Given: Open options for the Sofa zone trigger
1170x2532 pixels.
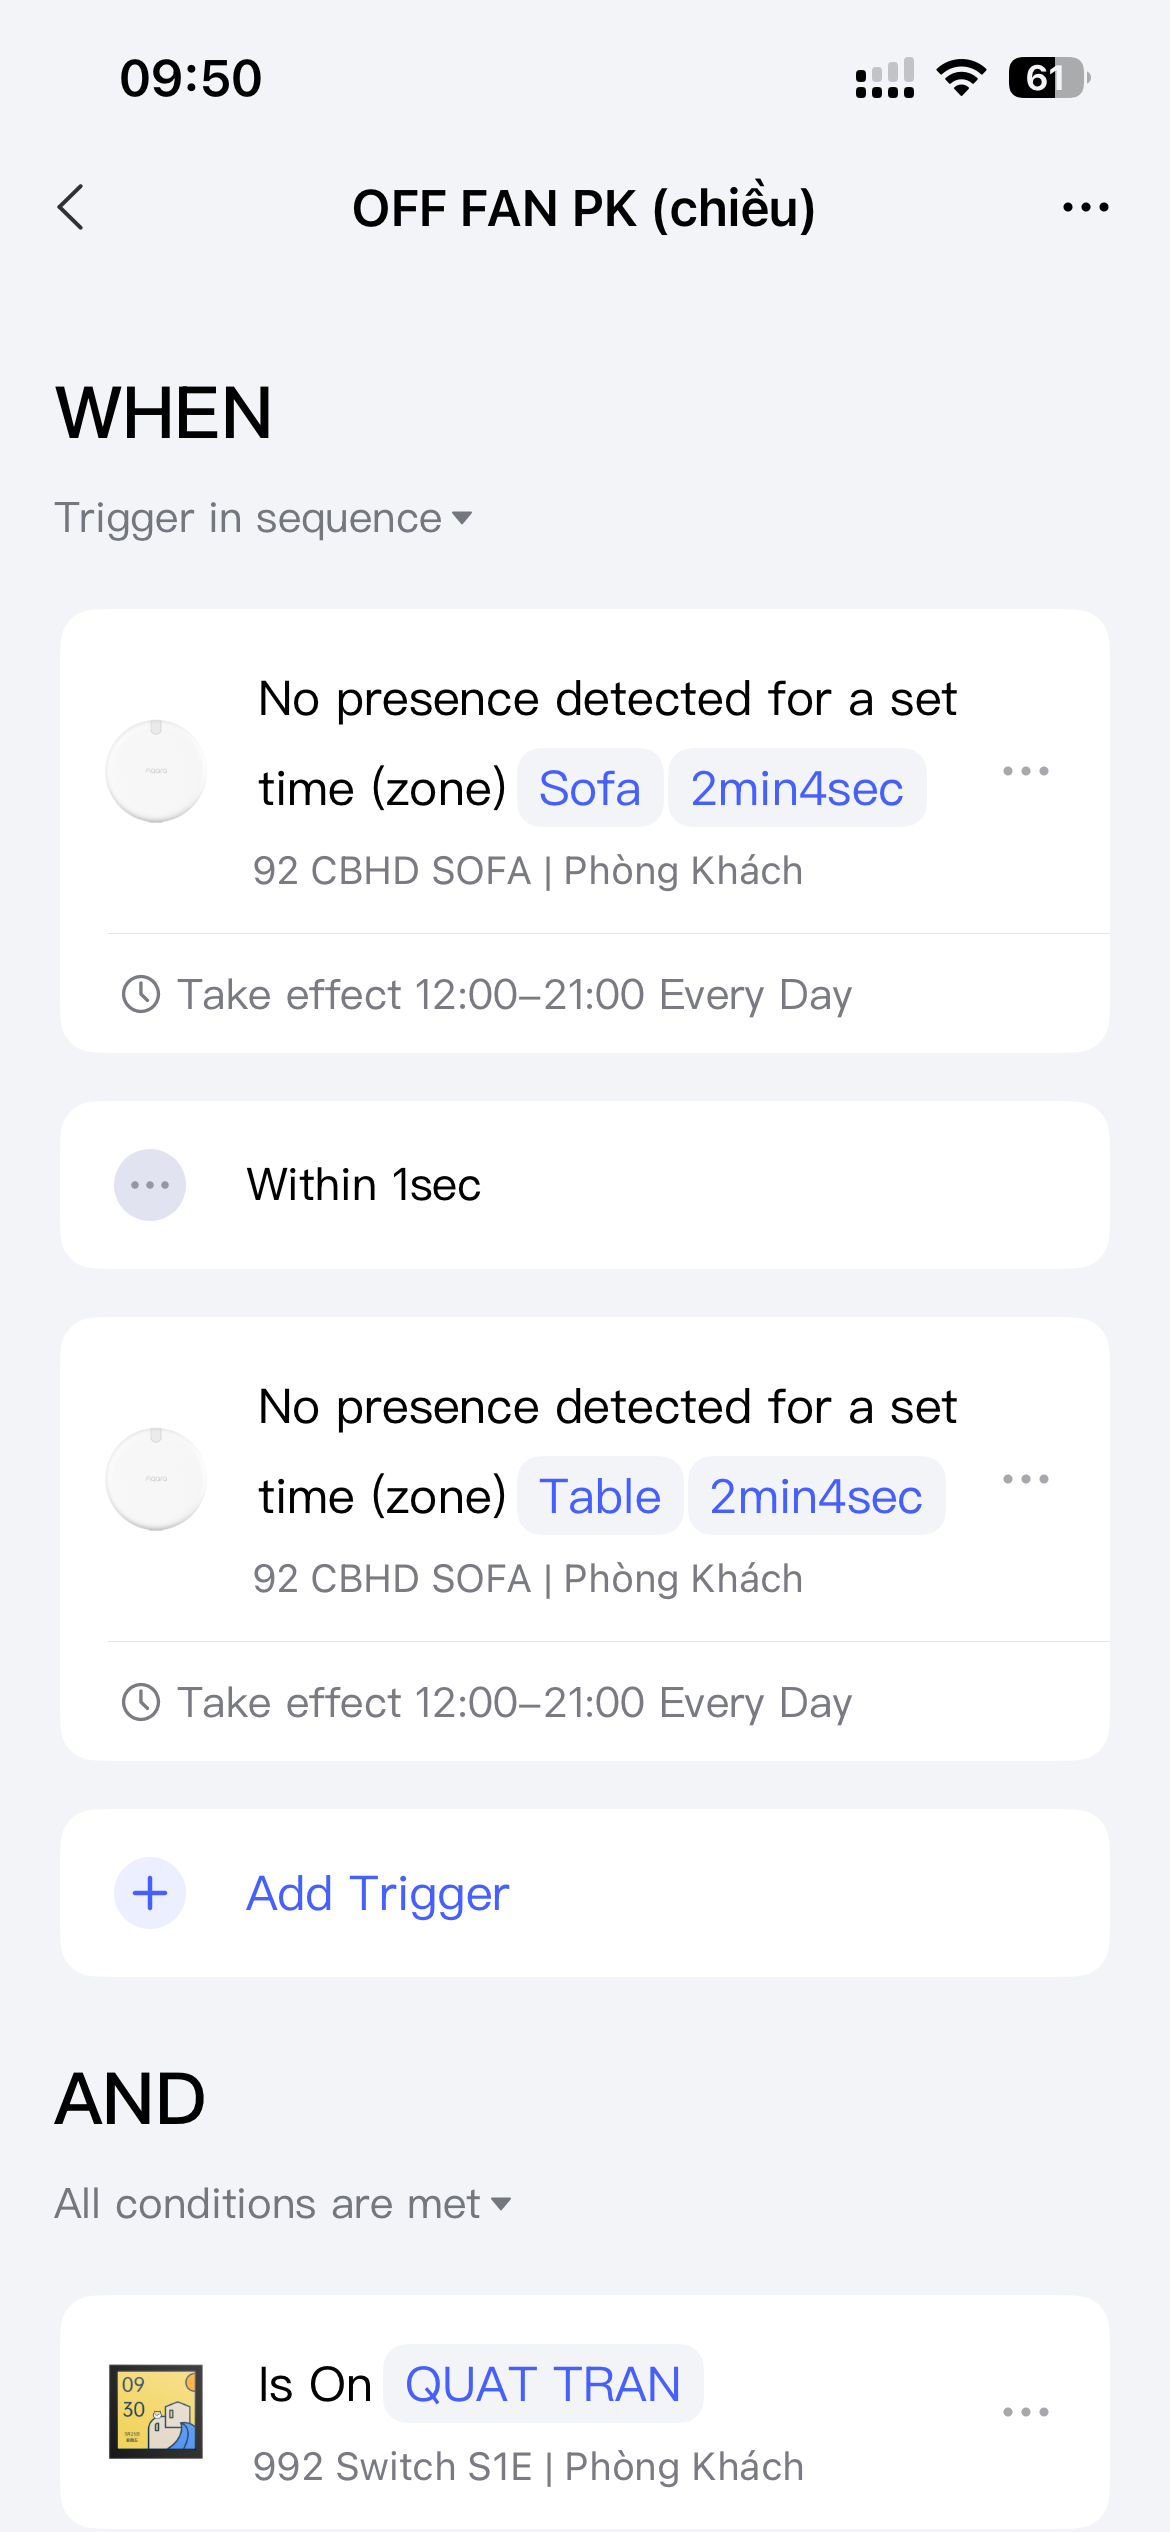Looking at the screenshot, I should click(x=1026, y=771).
